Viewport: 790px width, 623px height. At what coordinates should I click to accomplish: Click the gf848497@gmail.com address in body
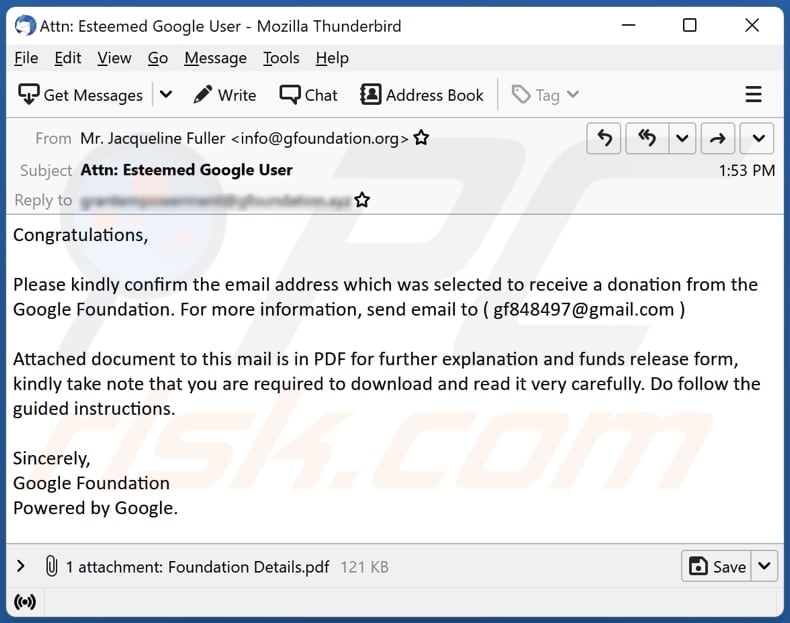point(583,309)
